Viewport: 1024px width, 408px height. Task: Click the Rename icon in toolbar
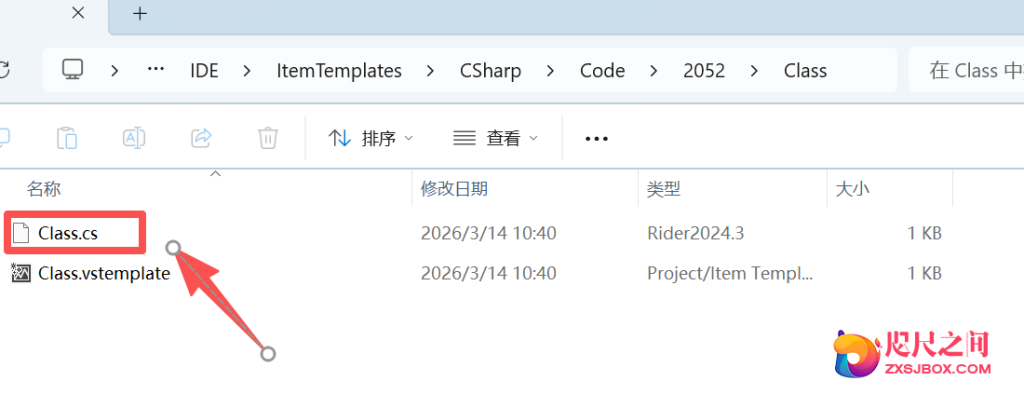point(134,138)
